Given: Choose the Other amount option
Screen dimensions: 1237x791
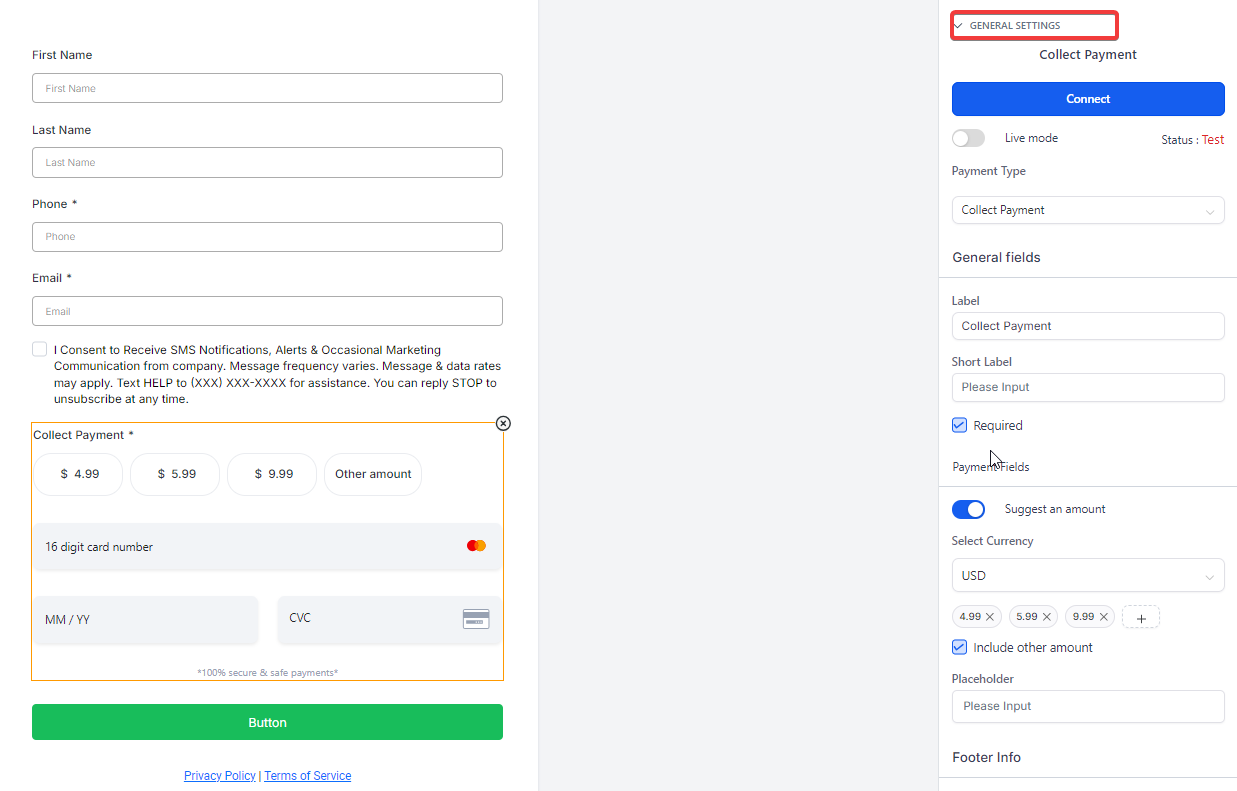Looking at the screenshot, I should click(x=373, y=474).
